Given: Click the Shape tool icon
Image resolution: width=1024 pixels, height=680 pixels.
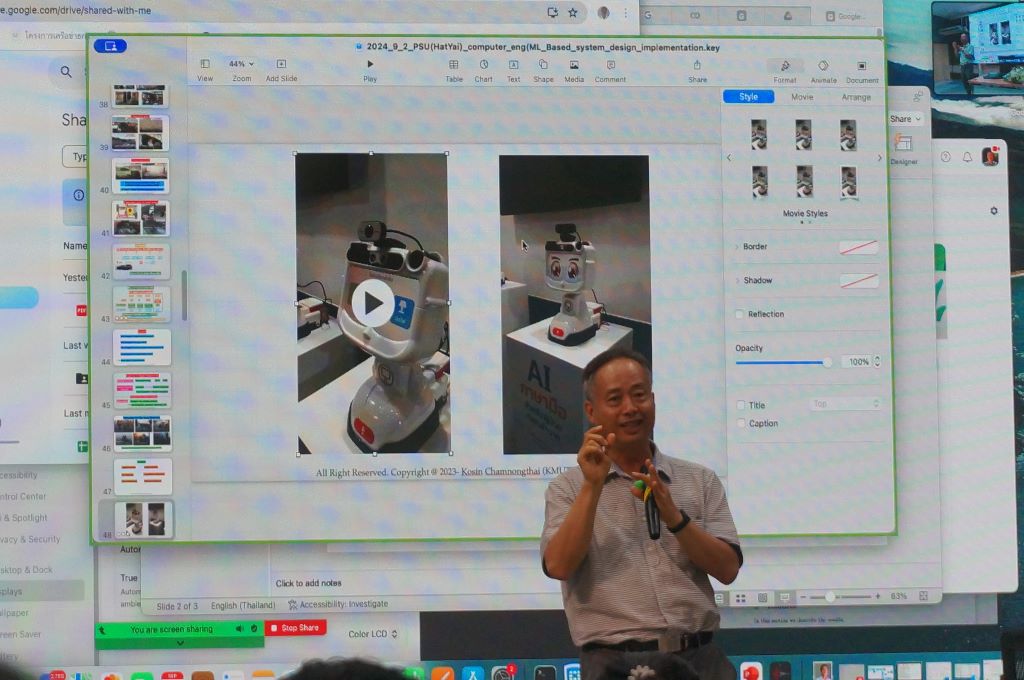Looking at the screenshot, I should tap(543, 65).
